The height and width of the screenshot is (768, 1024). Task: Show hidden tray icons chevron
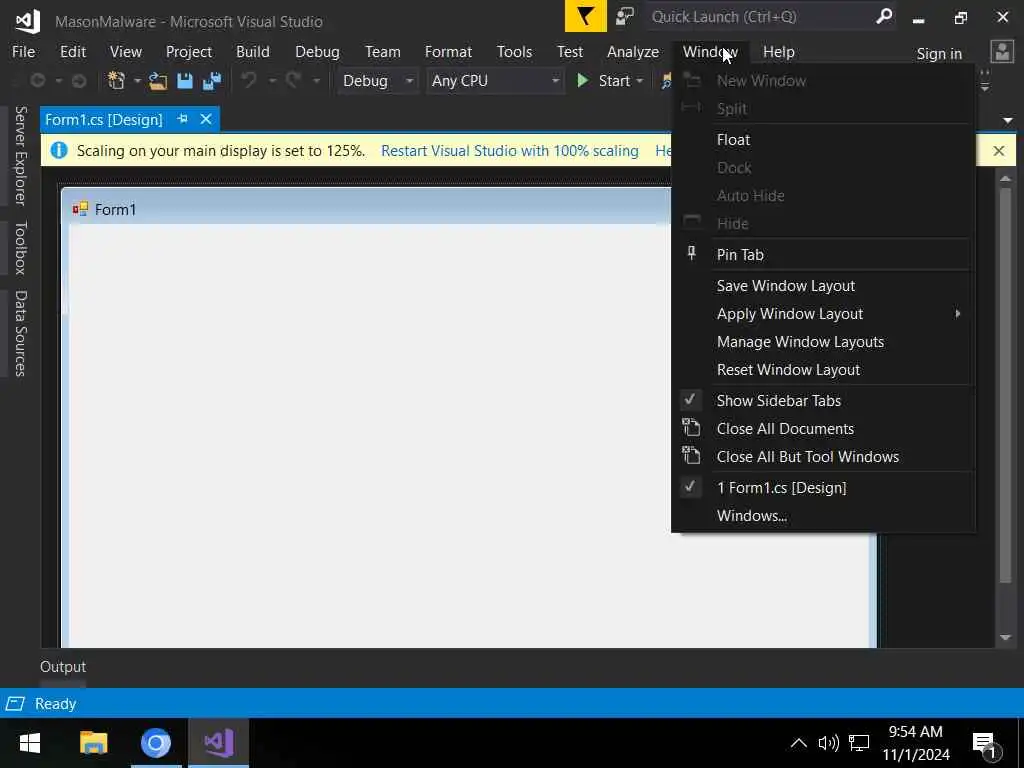798,743
